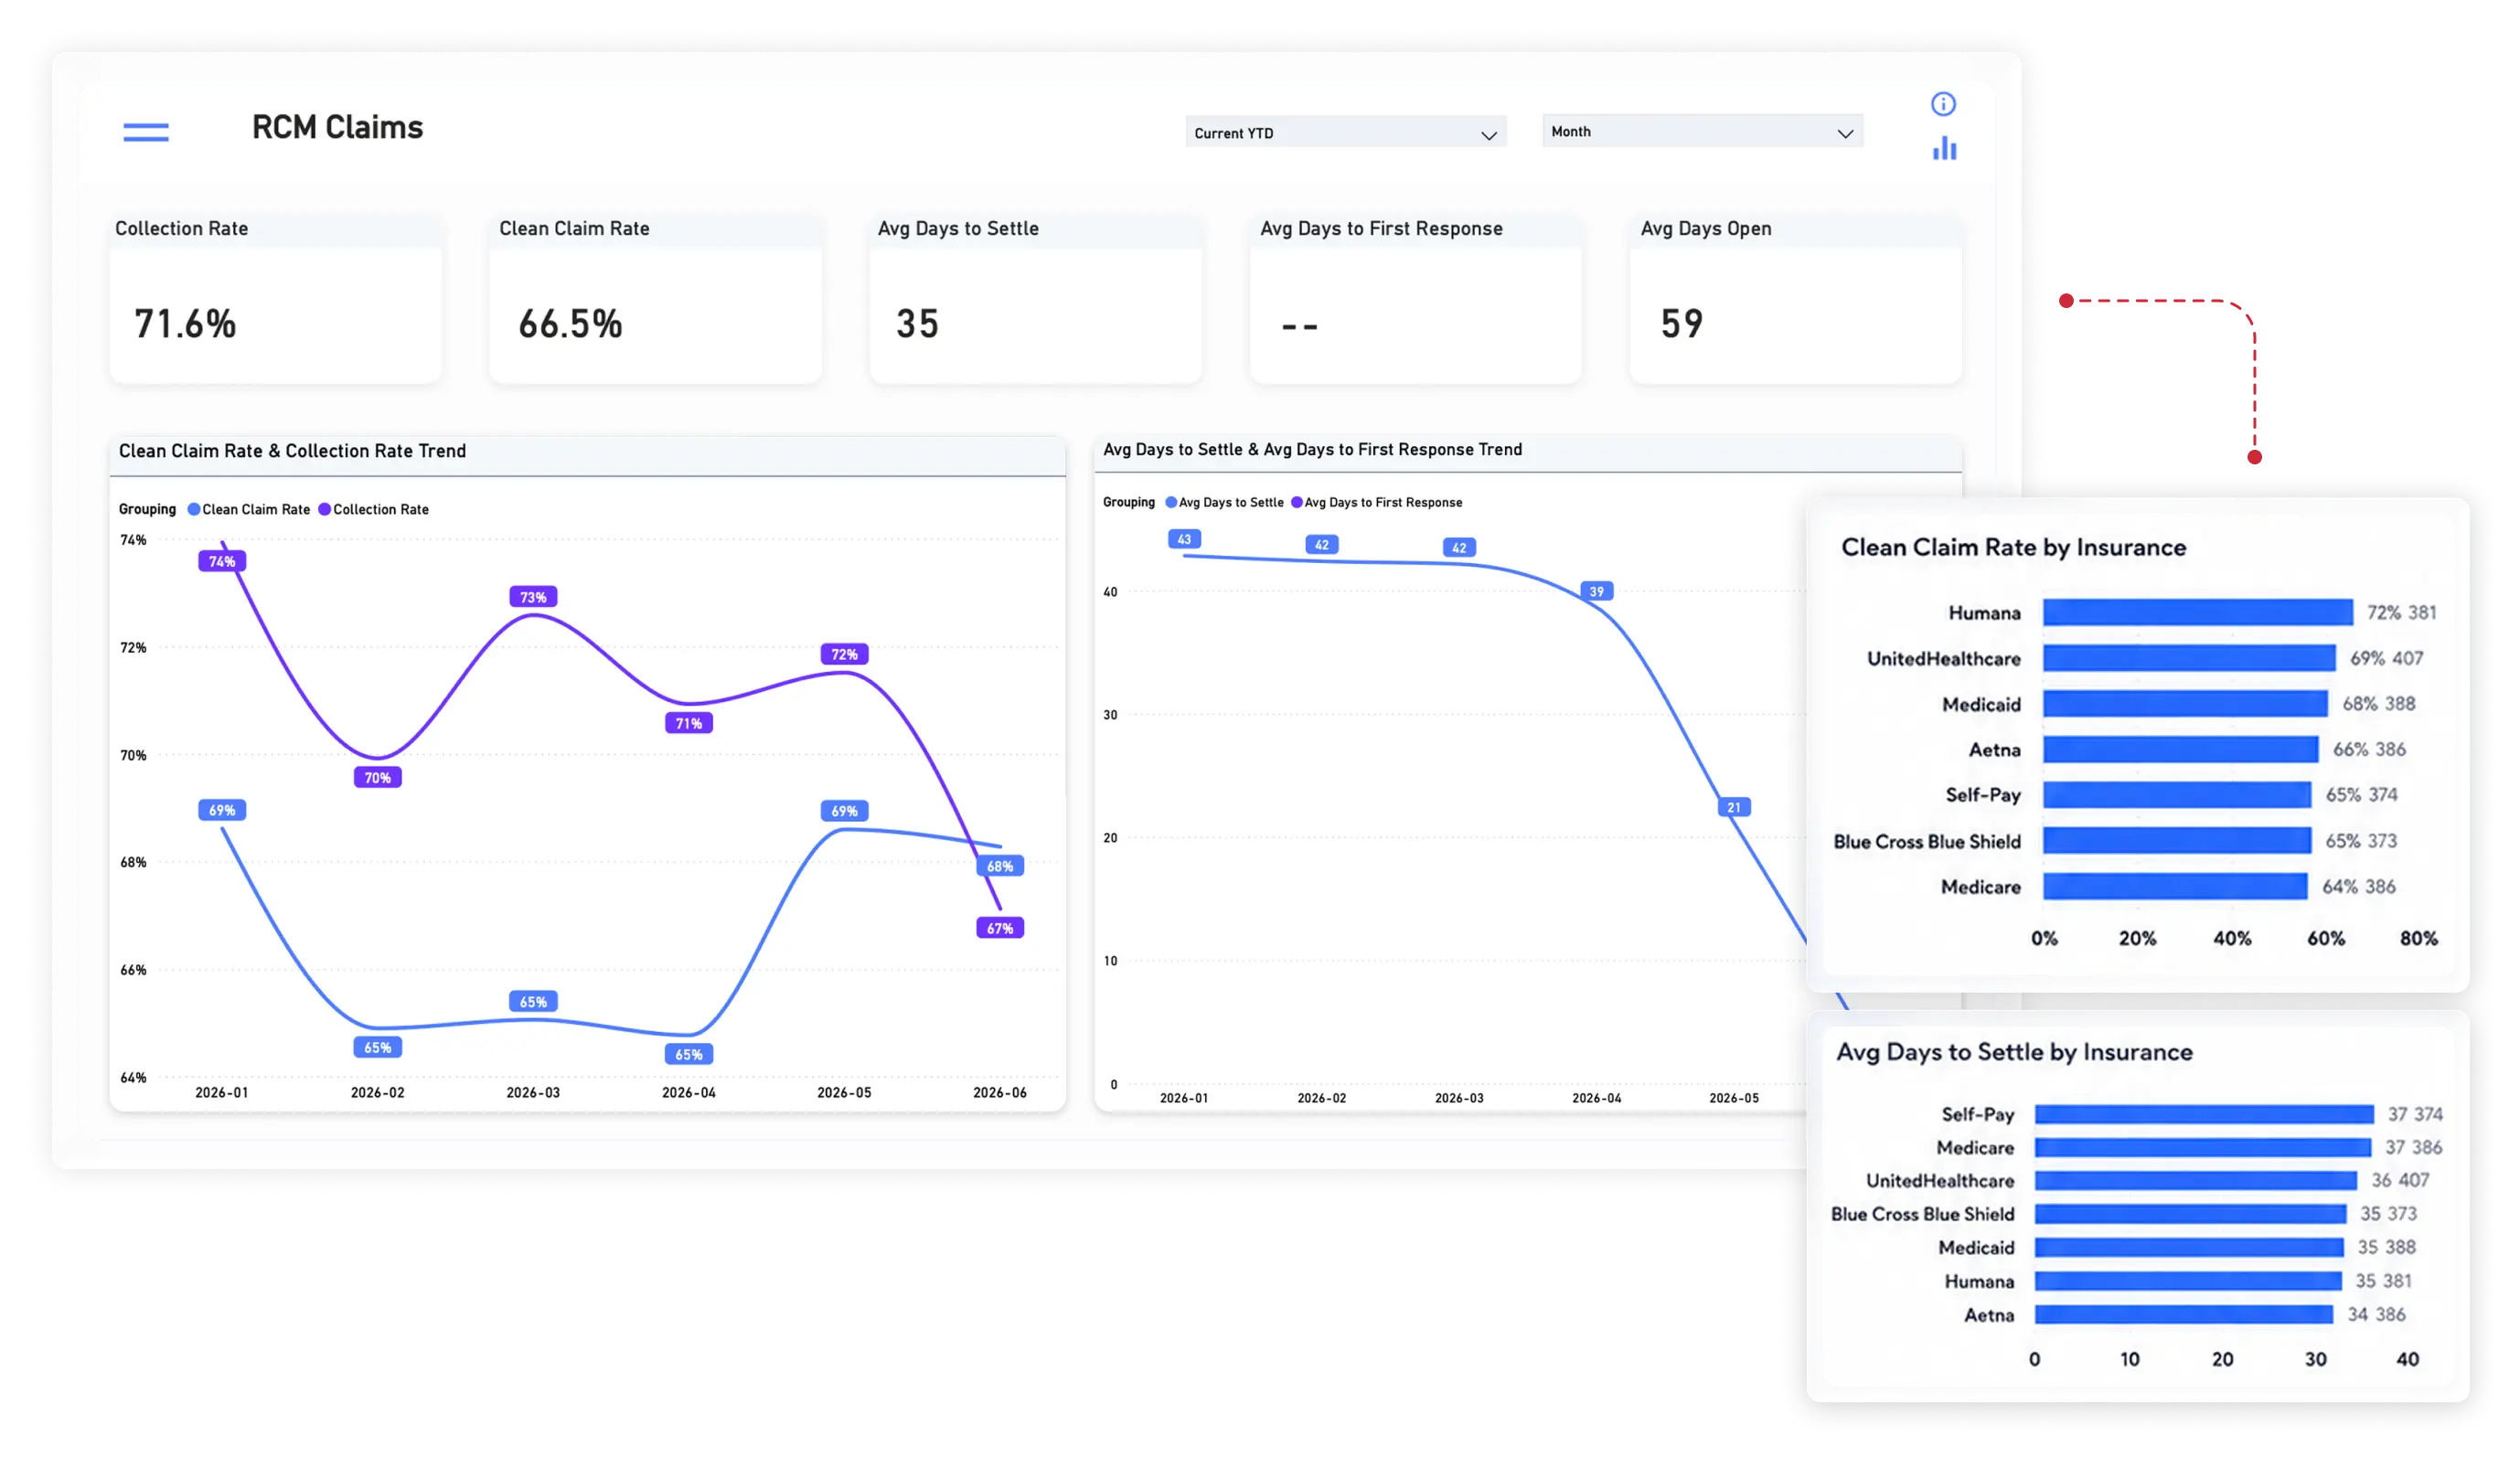The width and height of the screenshot is (2520, 1458).
Task: Click the 73% Collection Rate data label
Action: click(533, 597)
